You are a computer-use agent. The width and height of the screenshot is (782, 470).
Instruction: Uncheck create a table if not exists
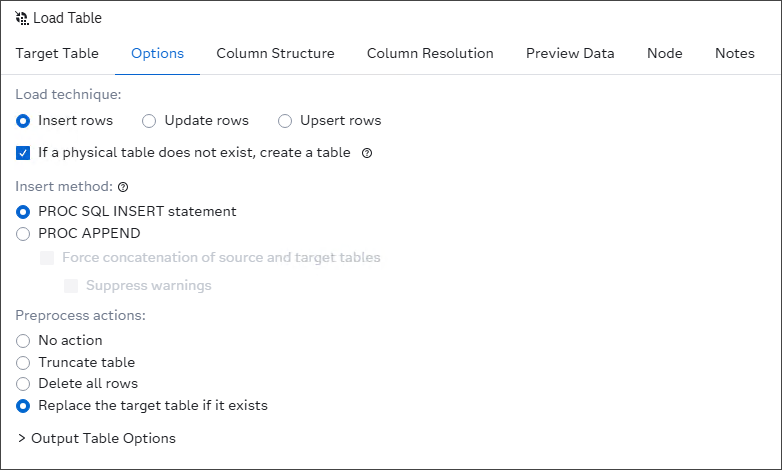[x=23, y=153]
